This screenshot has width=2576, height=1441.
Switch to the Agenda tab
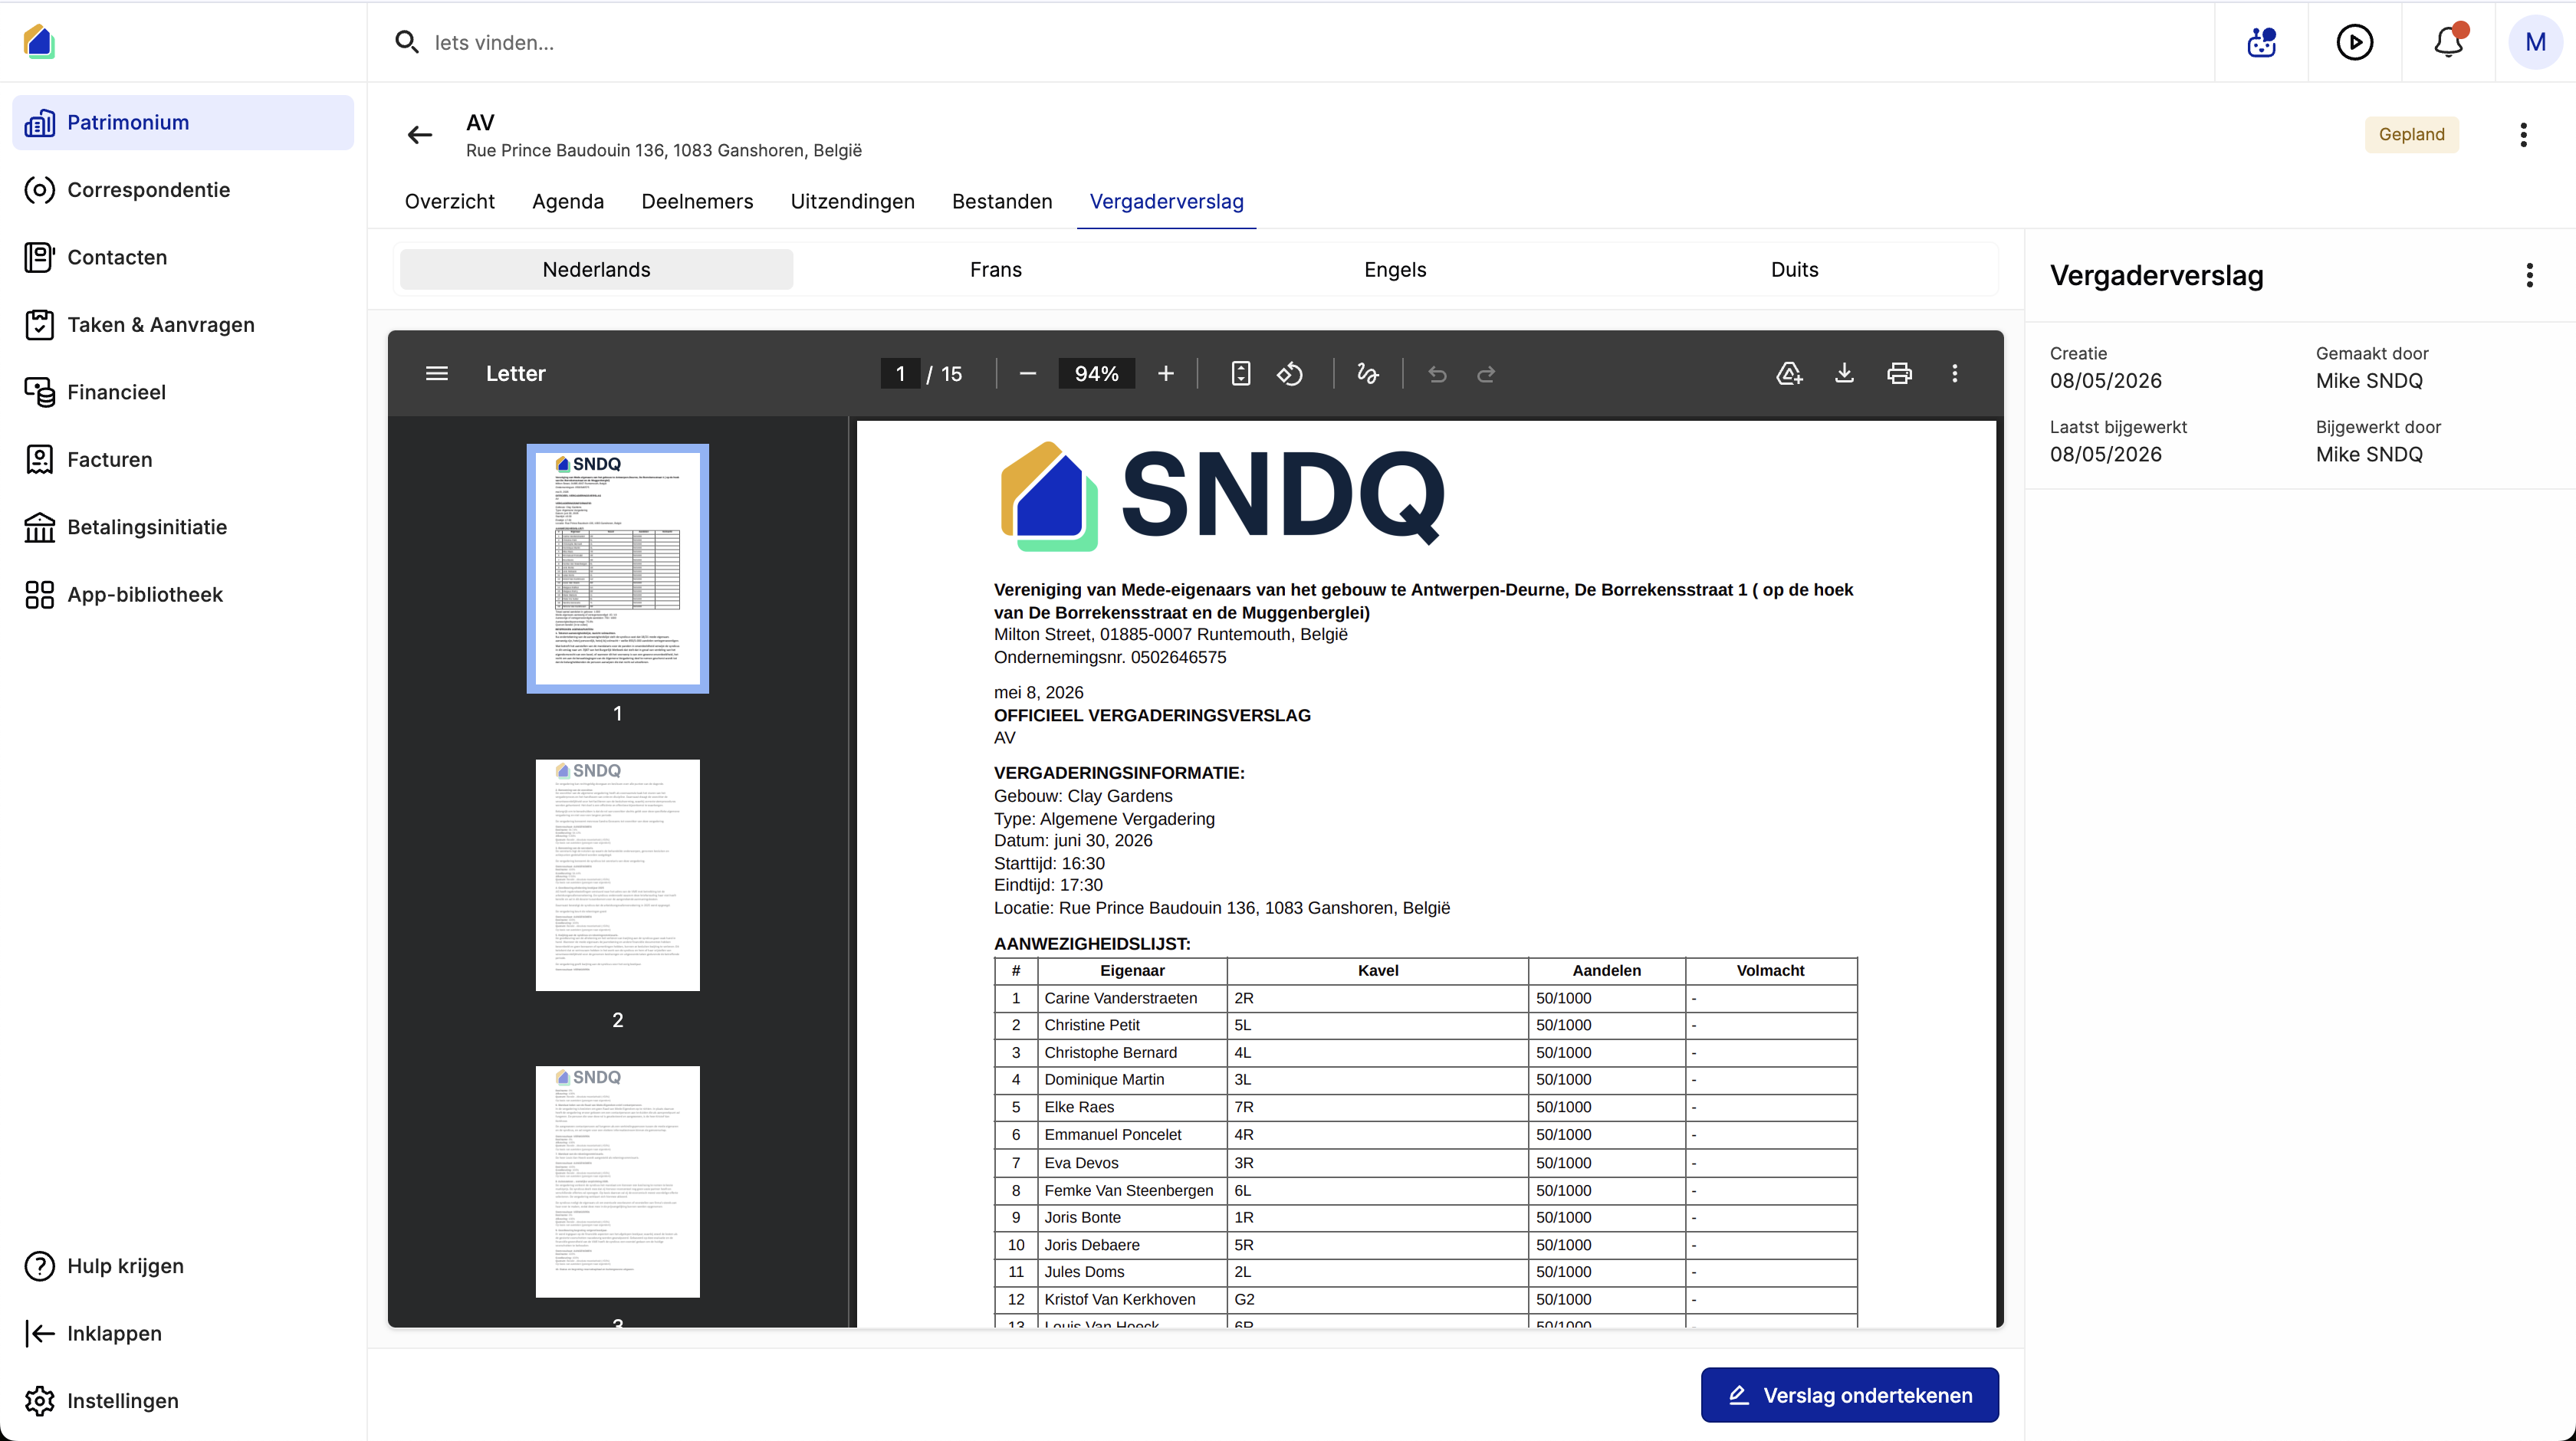tap(568, 201)
